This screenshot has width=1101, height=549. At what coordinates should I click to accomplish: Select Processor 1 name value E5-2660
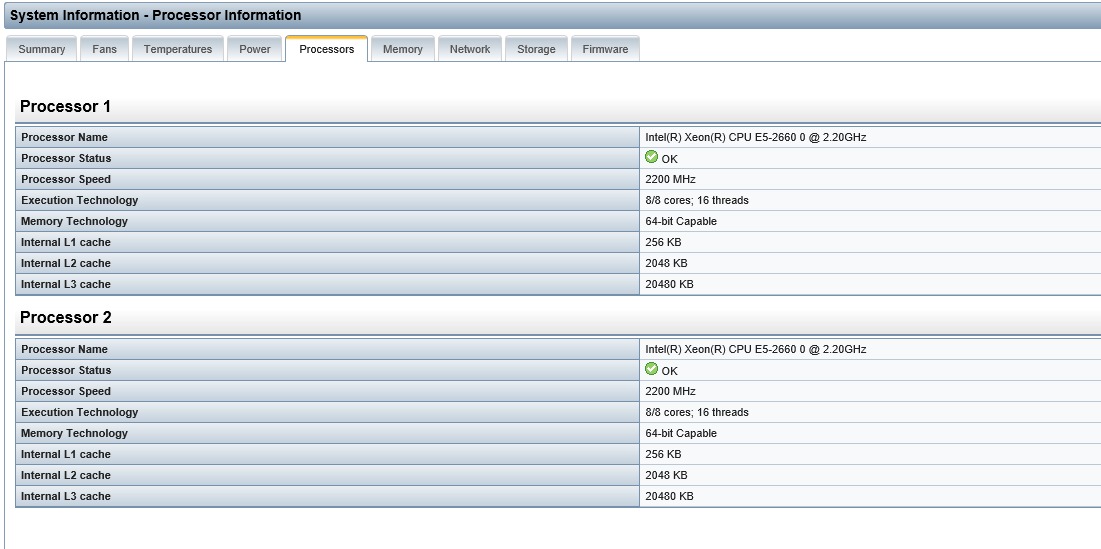[755, 137]
